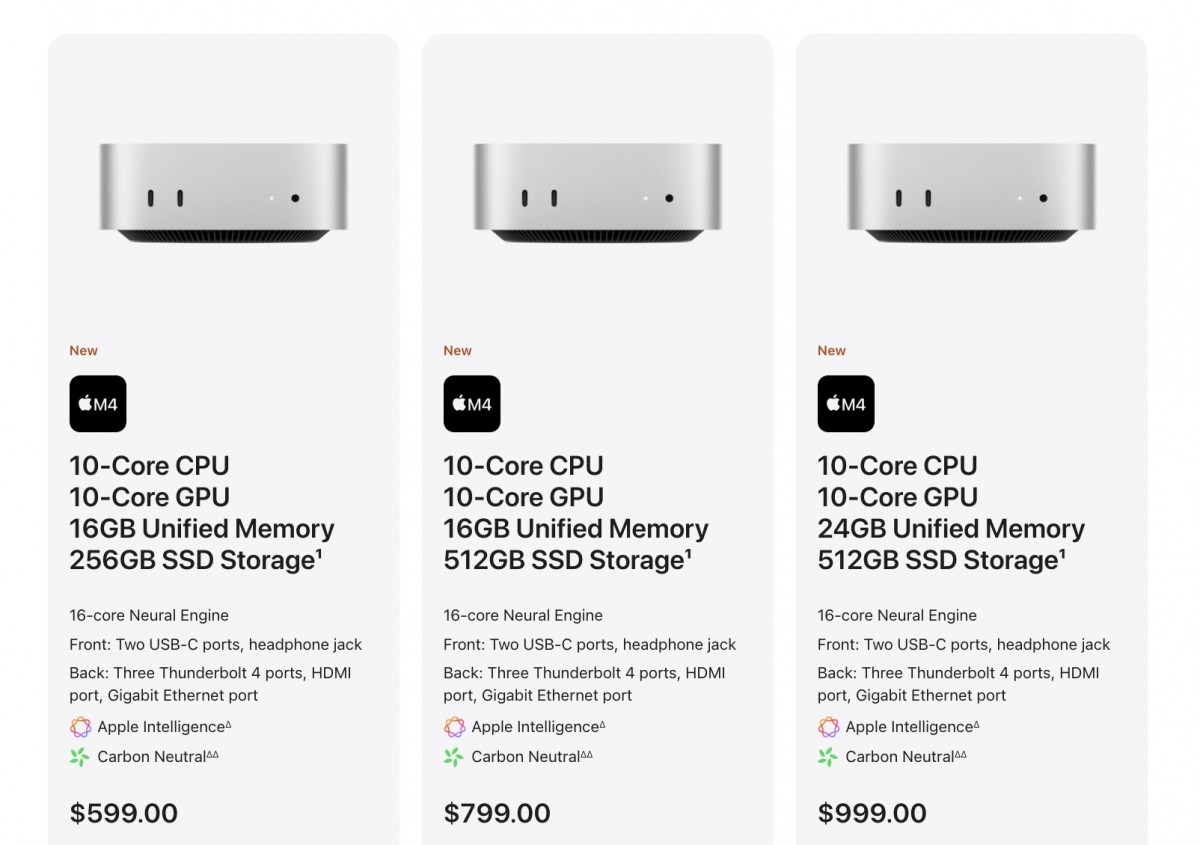This screenshot has height=845, width=1200.
Task: Click the $999.00 price
Action: 872,813
